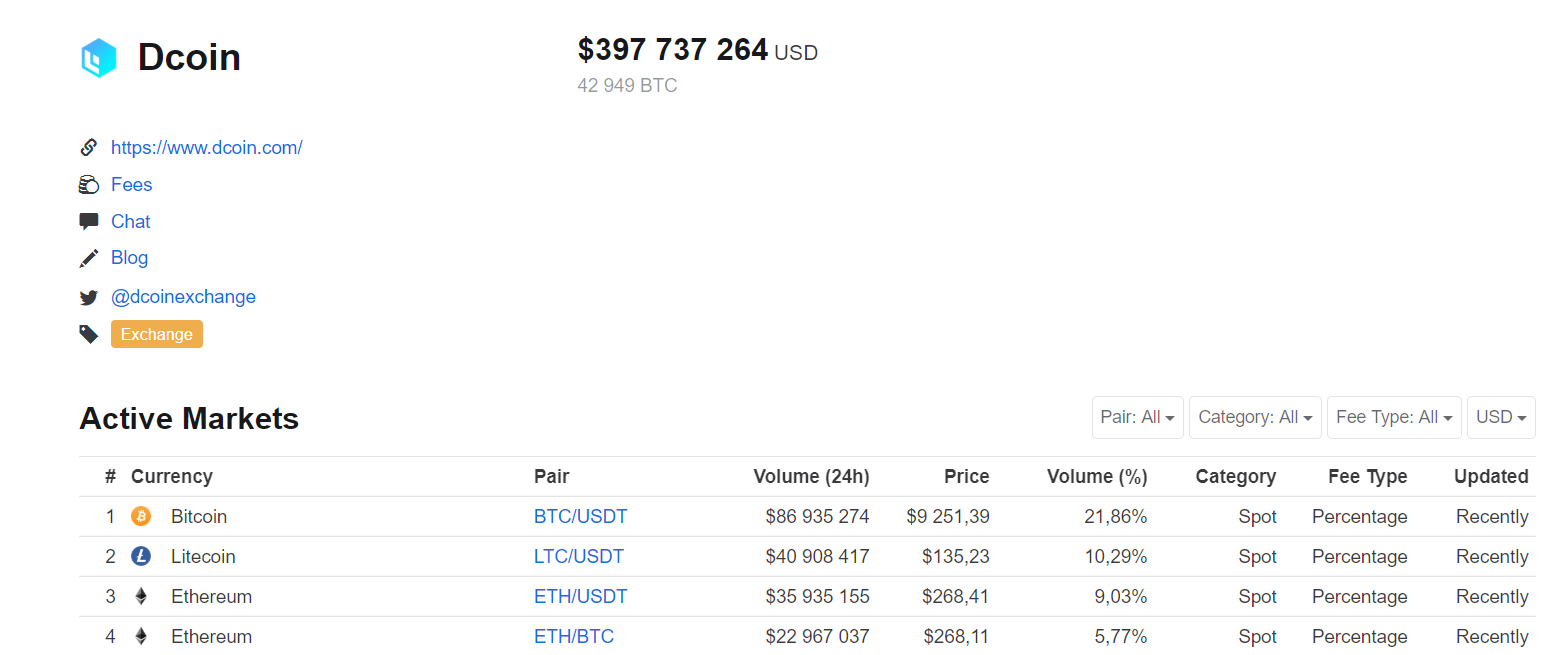The image size is (1566, 655).
Task: Click the Bitcoin coin icon in row 1
Action: (141, 516)
